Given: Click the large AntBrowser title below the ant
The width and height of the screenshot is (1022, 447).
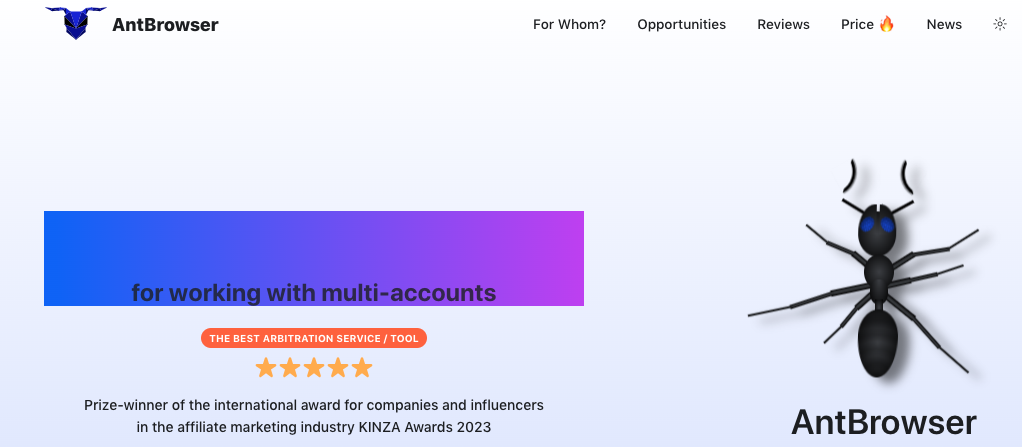Looking at the screenshot, I should point(883,422).
